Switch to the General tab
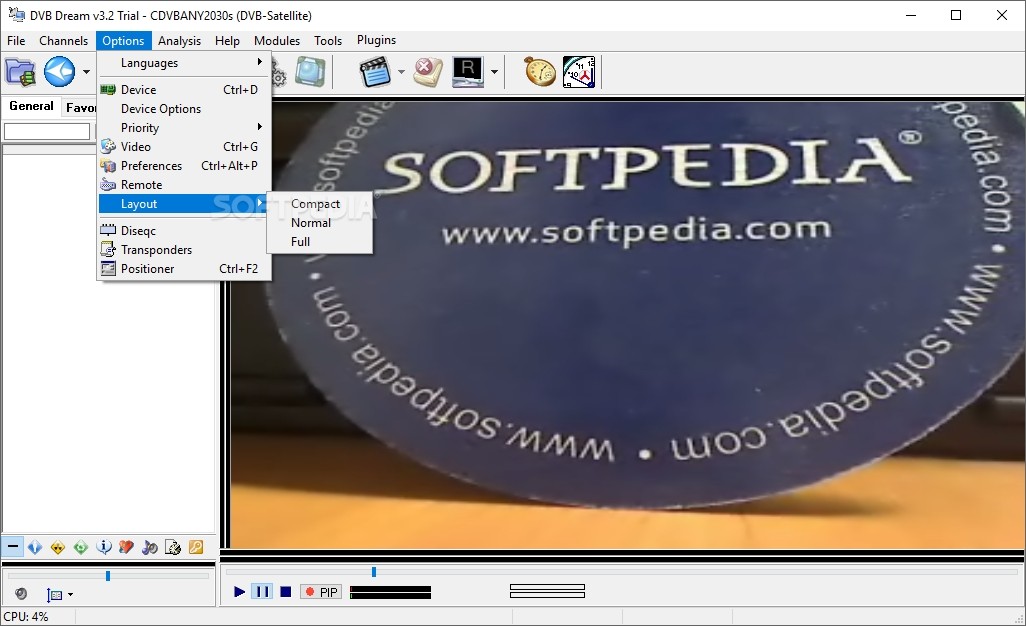 click(x=31, y=106)
